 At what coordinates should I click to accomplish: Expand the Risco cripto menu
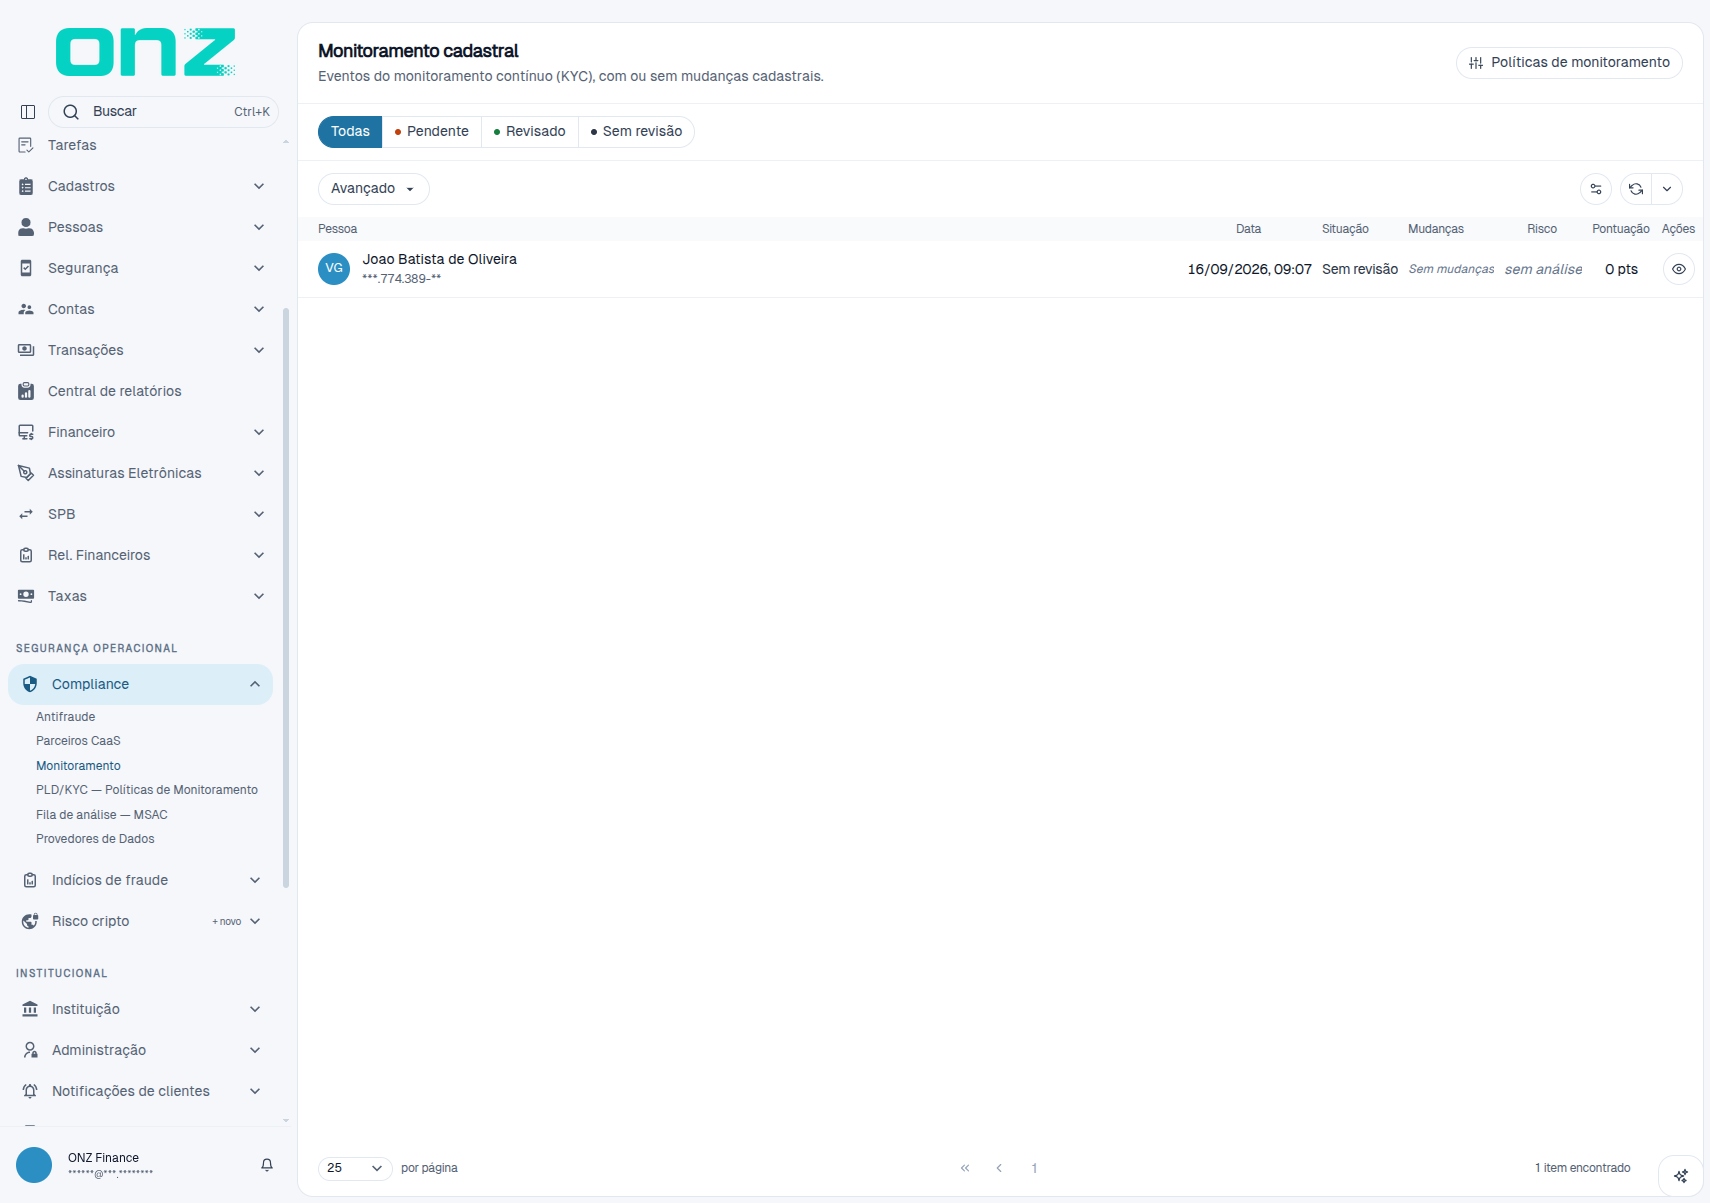click(x=141, y=921)
